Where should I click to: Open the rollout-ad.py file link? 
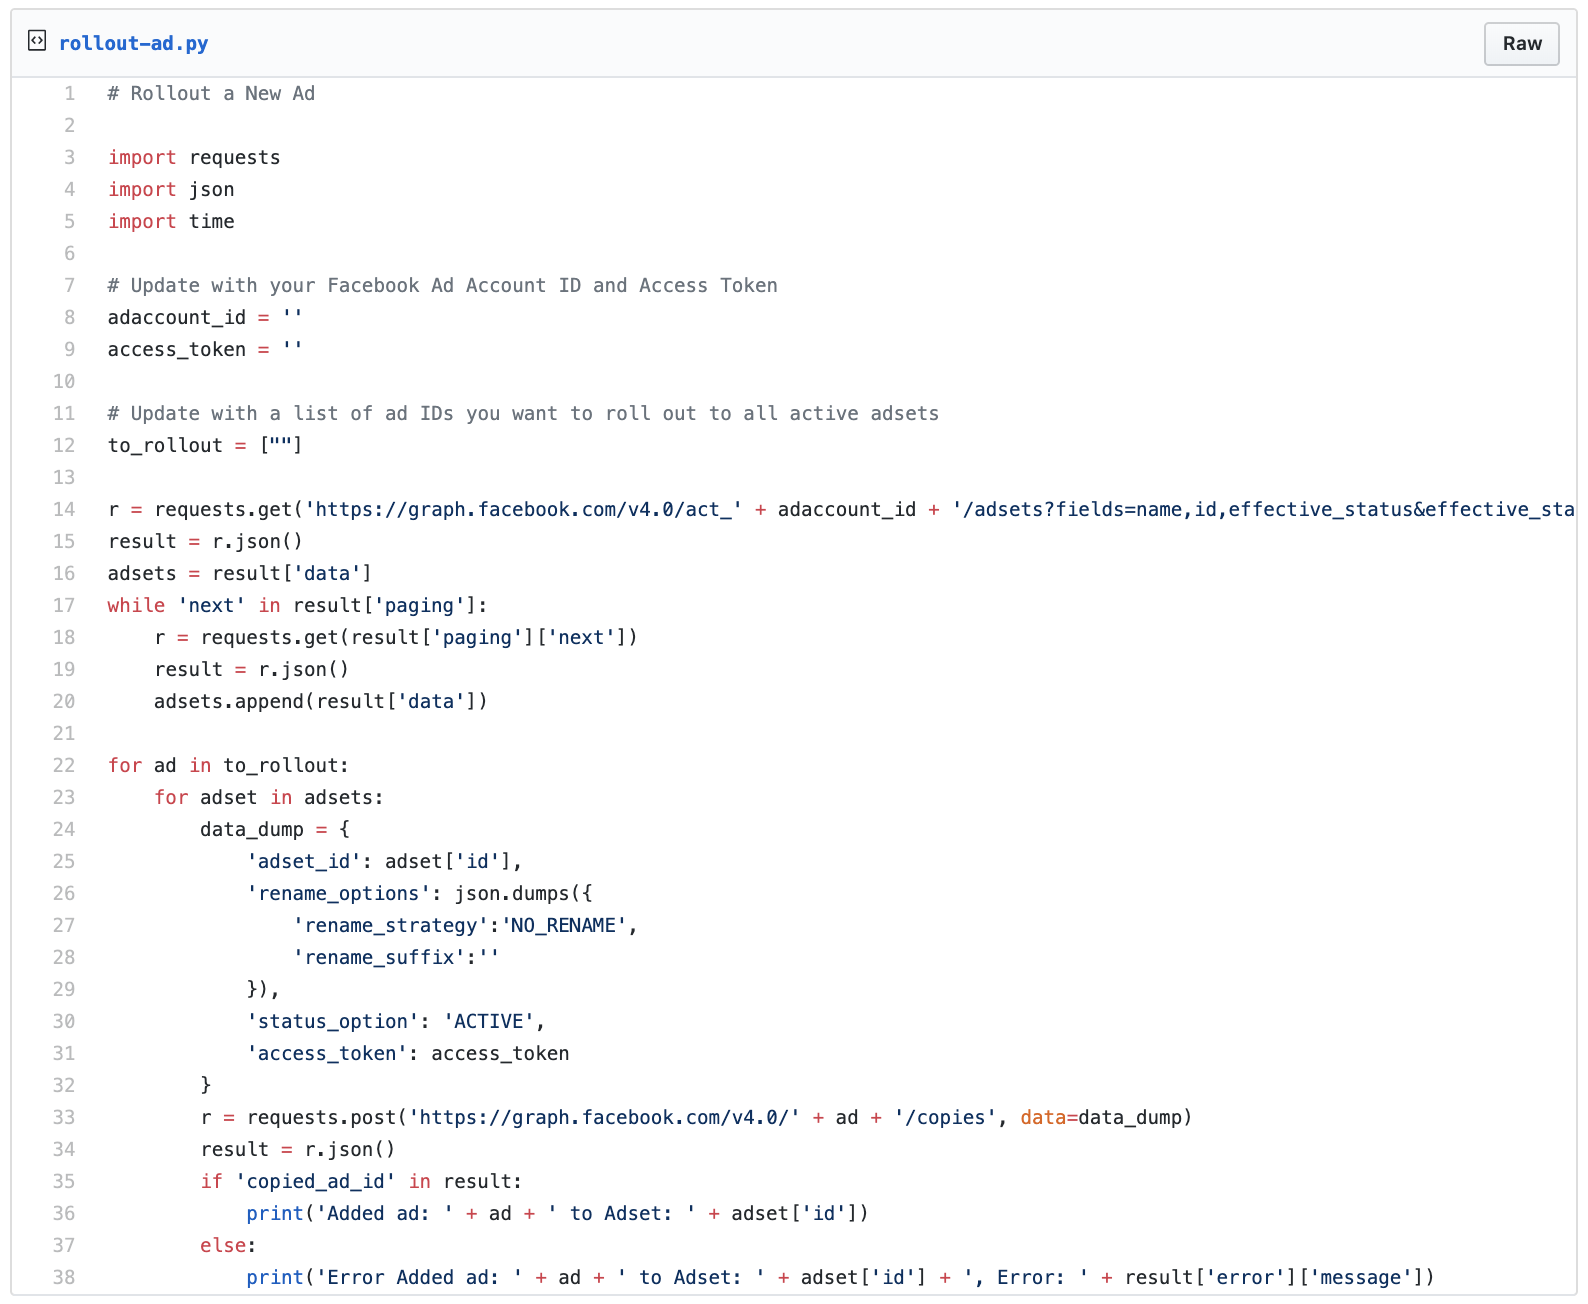[x=133, y=43]
